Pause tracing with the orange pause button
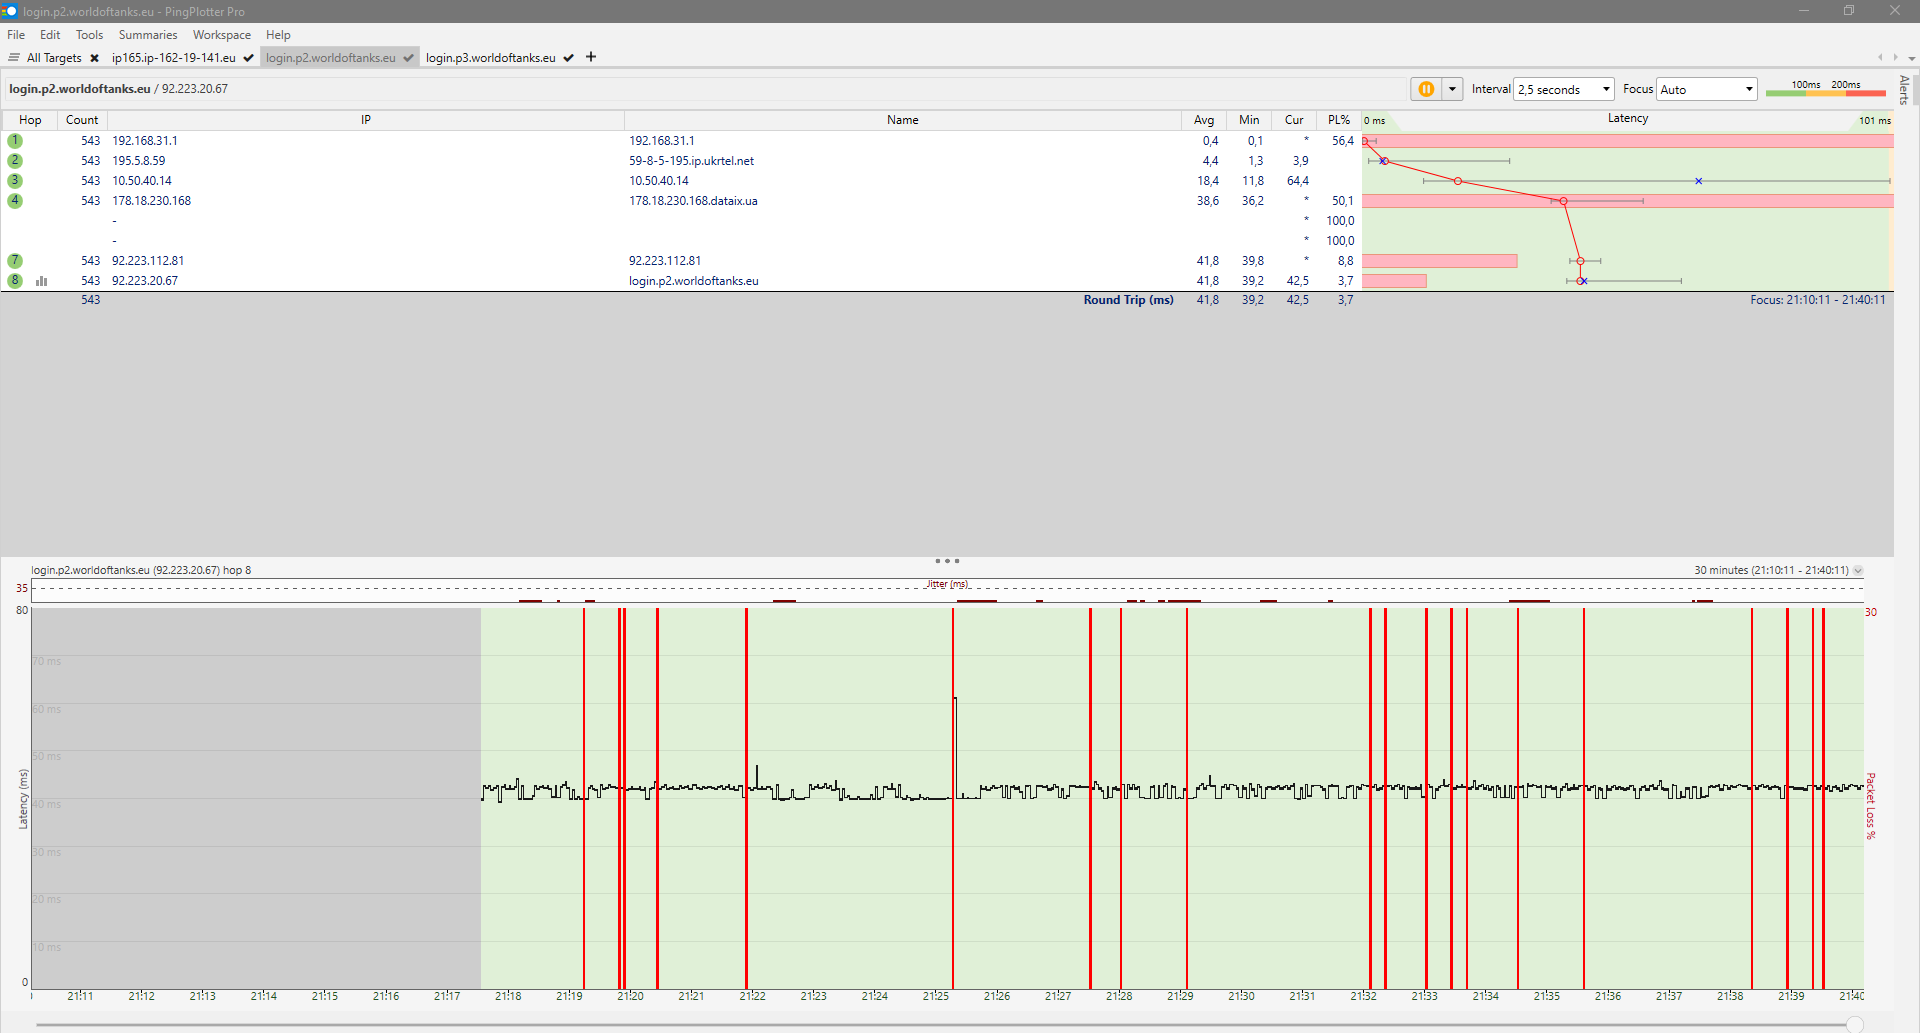This screenshot has width=1920, height=1033. [1425, 89]
